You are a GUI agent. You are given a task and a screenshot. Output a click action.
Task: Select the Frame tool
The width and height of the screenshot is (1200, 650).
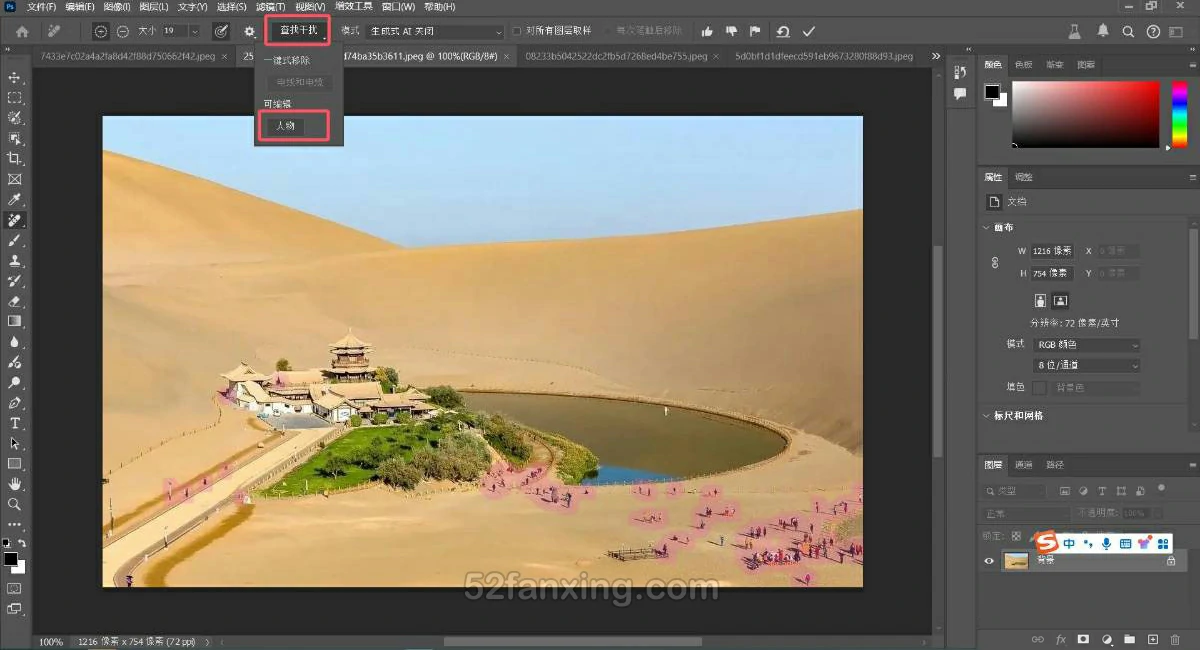15,179
